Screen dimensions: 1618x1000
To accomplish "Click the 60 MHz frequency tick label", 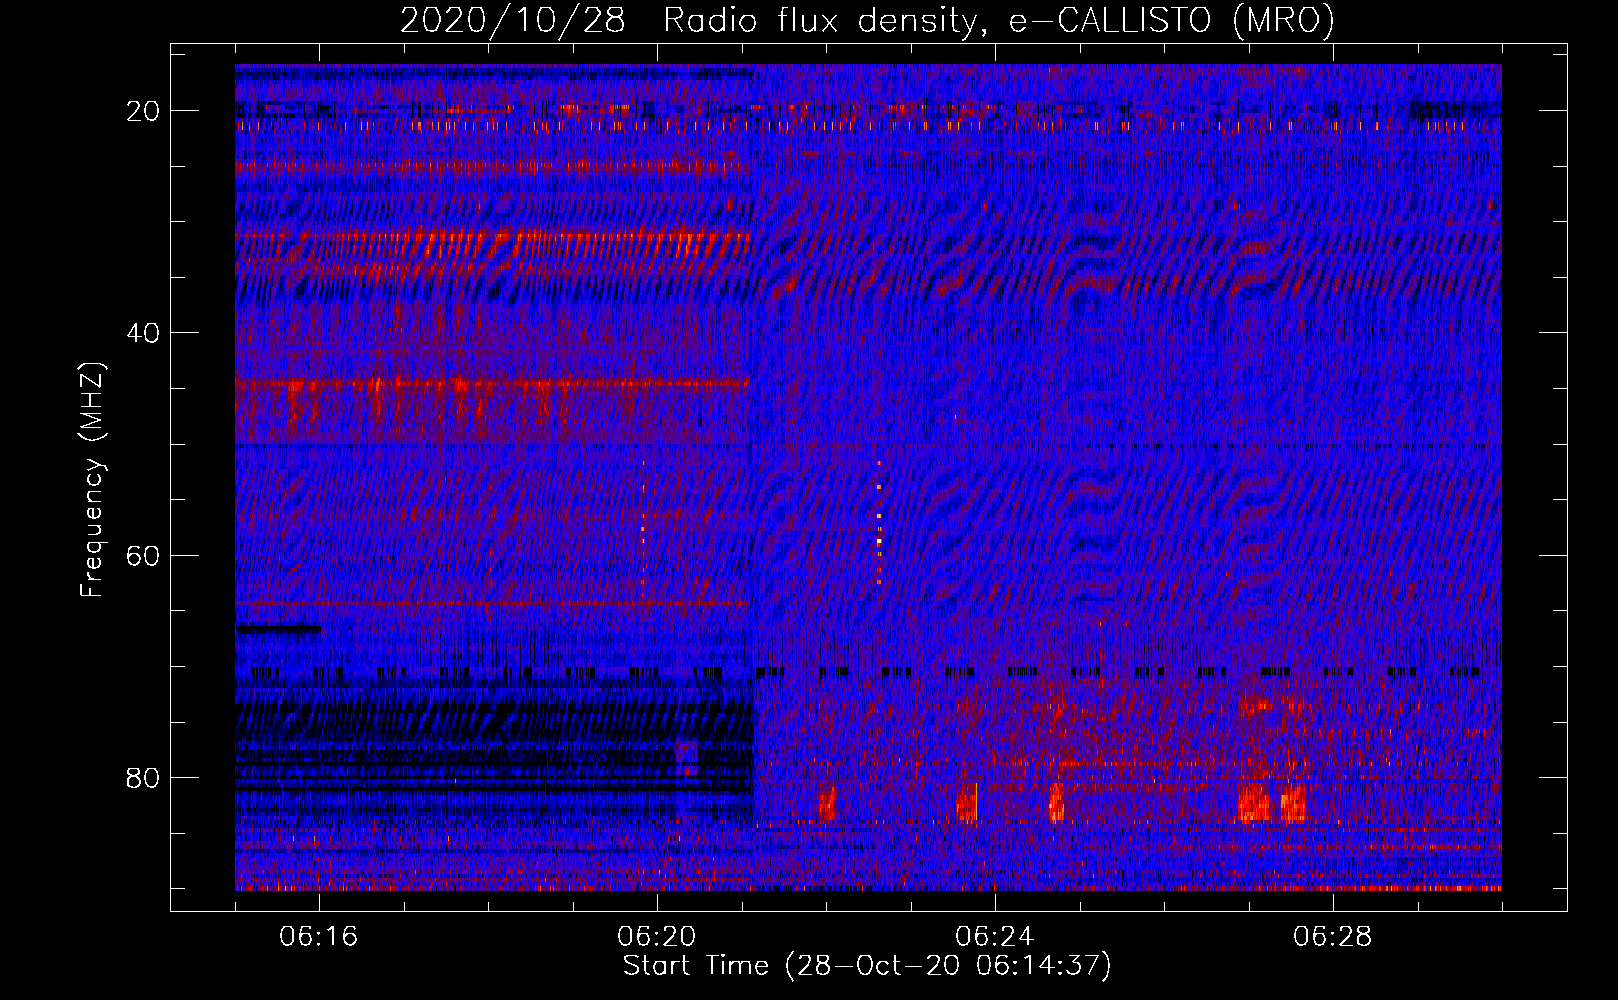I will point(143,555).
